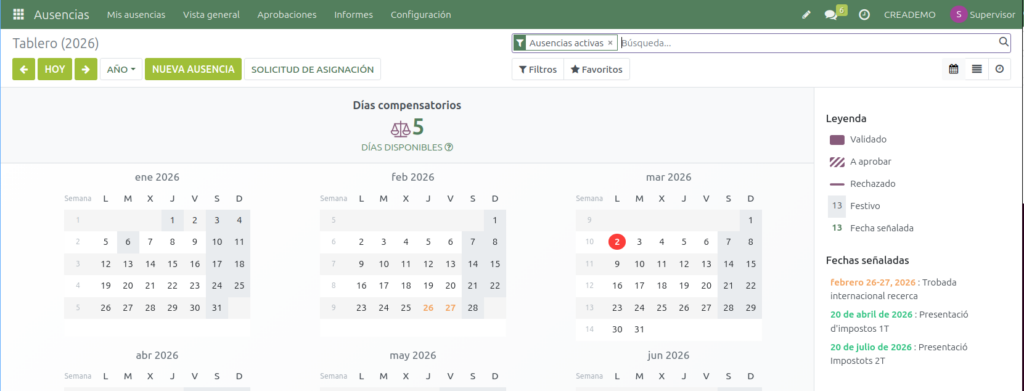Click the Validado legend color swatch
This screenshot has width=1024, height=391.
837,140
